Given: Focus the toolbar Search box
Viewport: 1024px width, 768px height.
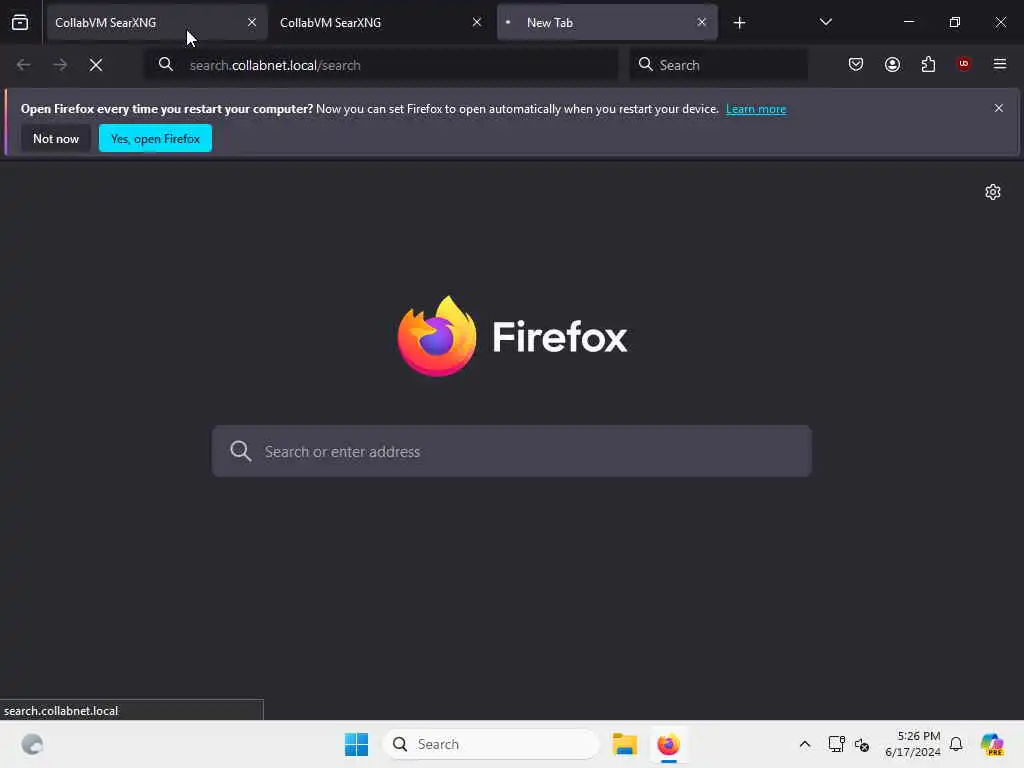Looking at the screenshot, I should (x=718, y=65).
